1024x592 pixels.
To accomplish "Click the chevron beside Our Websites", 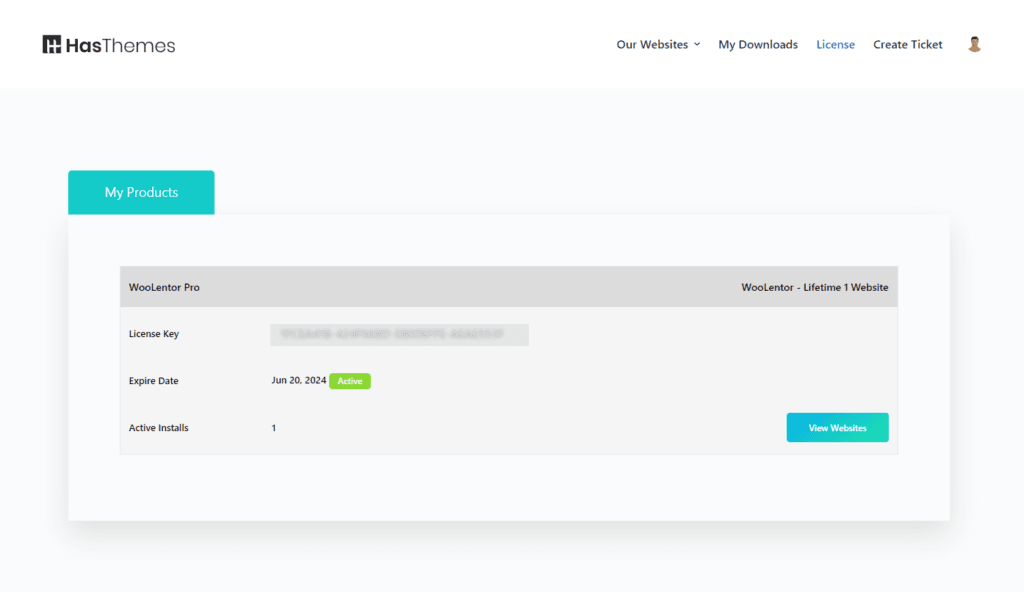I will coord(697,44).
